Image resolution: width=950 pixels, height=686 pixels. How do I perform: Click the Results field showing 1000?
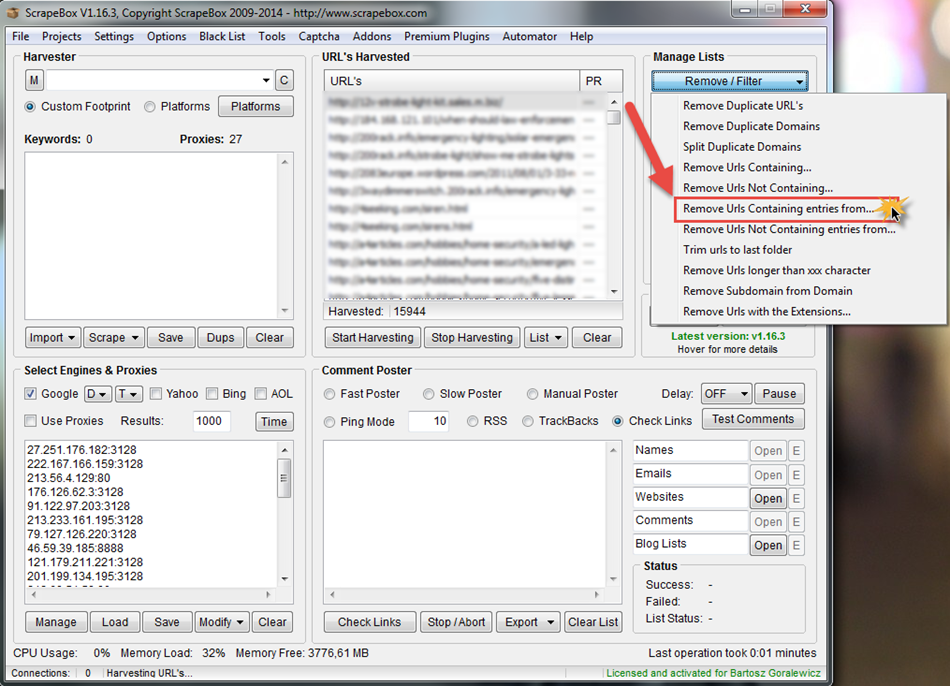pos(211,421)
